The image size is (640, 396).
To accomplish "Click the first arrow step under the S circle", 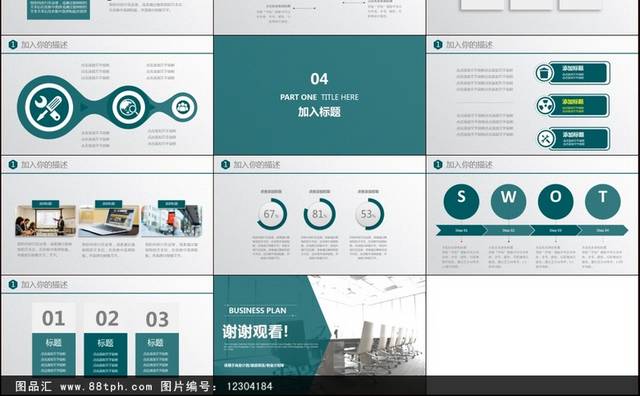I will [x=461, y=230].
